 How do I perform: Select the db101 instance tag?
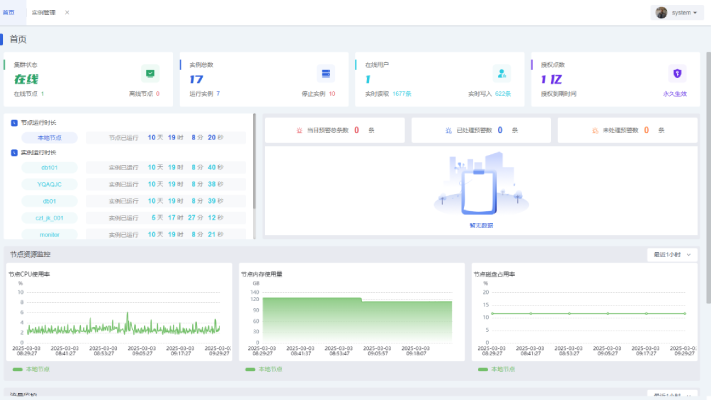(49, 167)
